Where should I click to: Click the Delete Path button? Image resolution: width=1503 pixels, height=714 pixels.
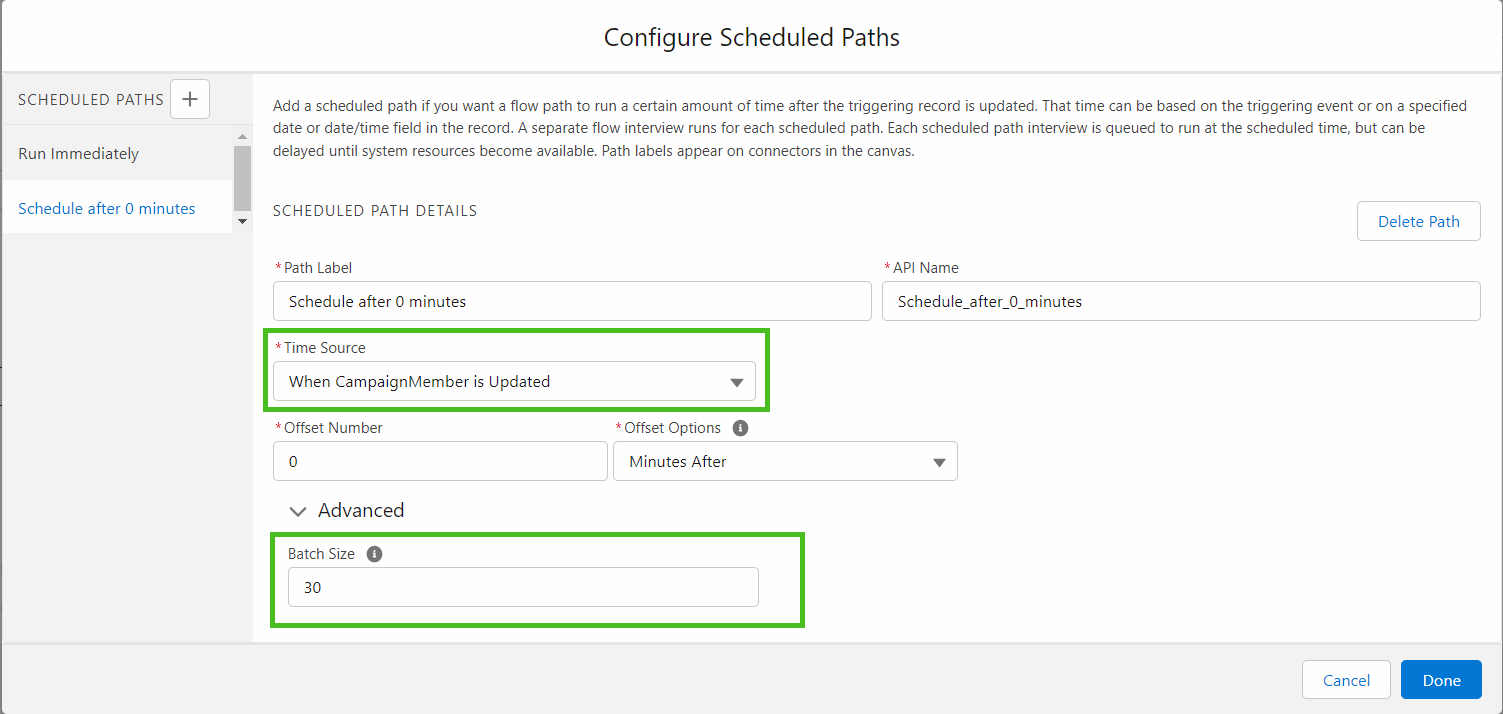pos(1418,221)
